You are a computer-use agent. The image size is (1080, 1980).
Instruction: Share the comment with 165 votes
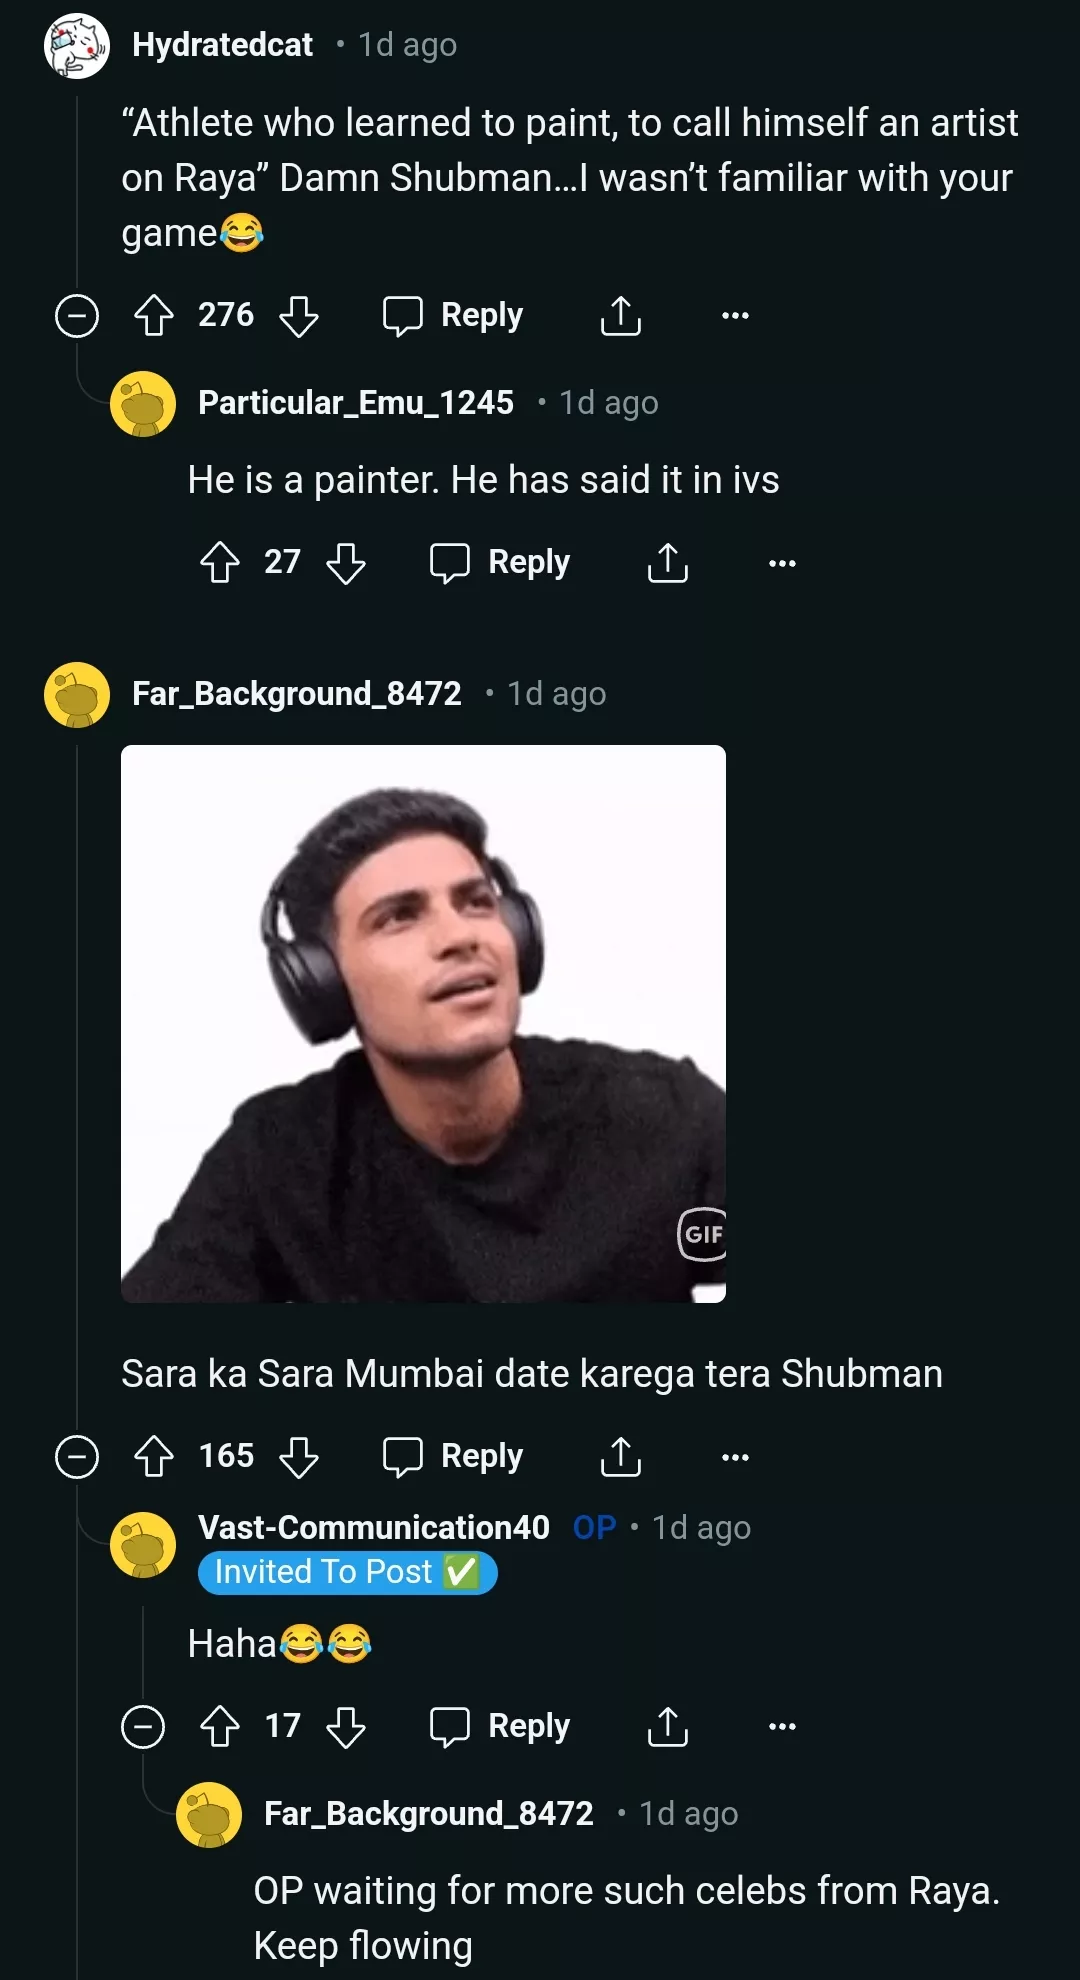(620, 1457)
